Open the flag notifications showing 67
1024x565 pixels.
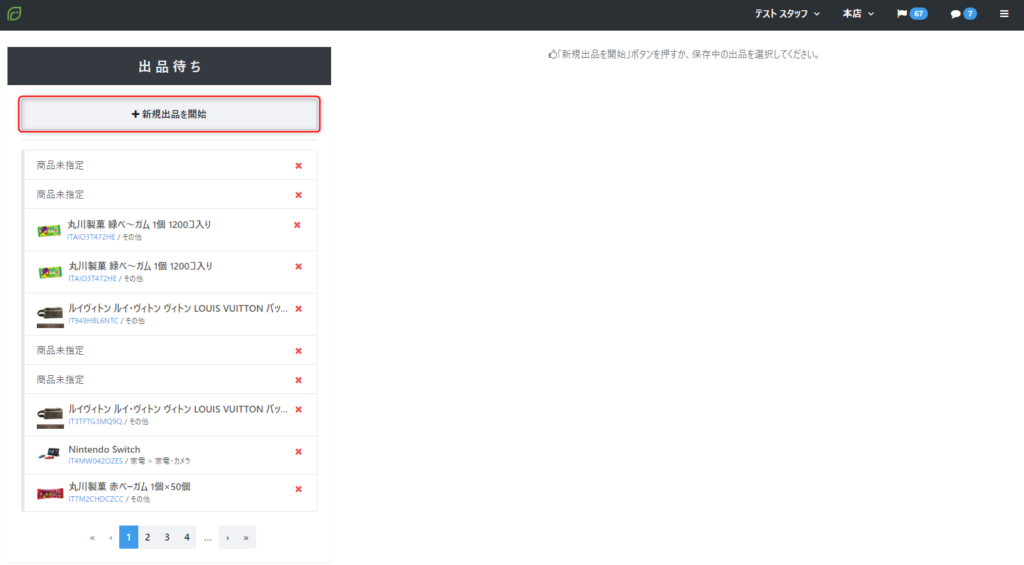pyautogui.click(x=912, y=14)
